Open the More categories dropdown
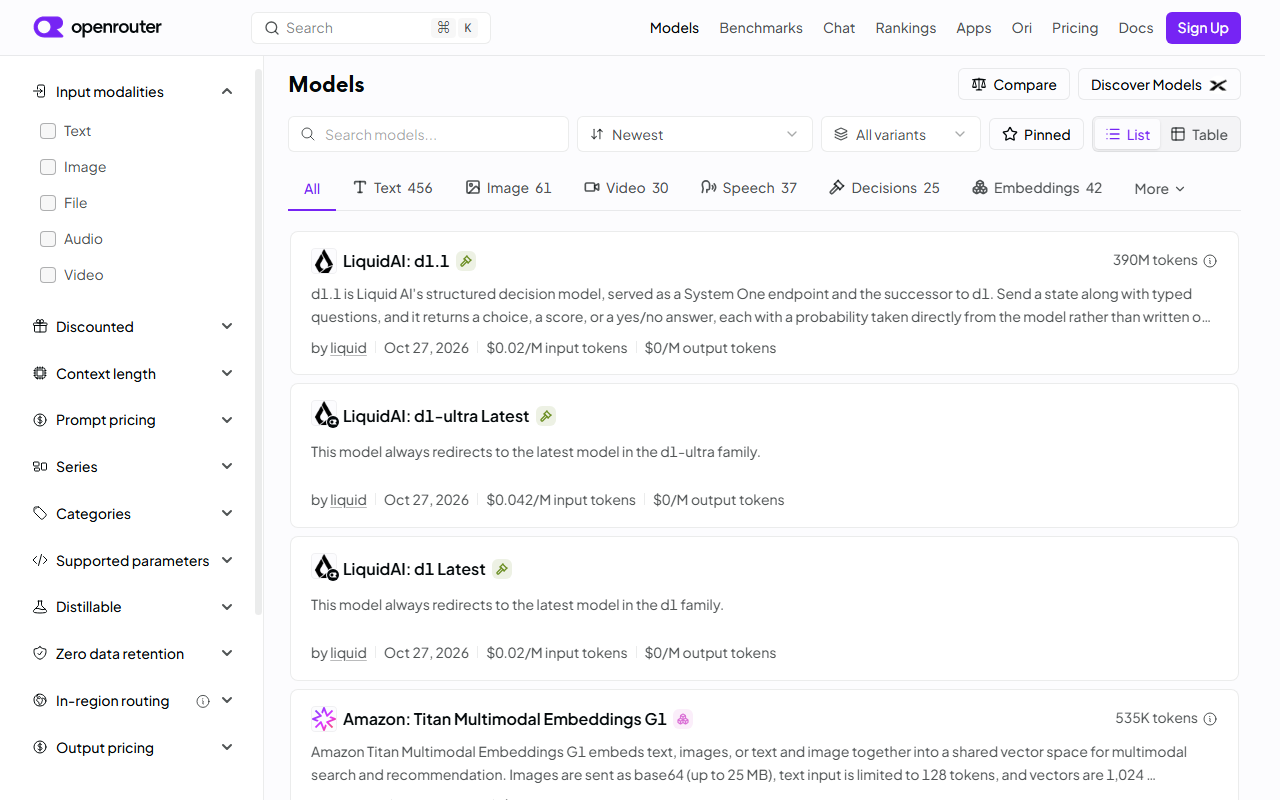This screenshot has width=1280, height=800. [x=1159, y=189]
